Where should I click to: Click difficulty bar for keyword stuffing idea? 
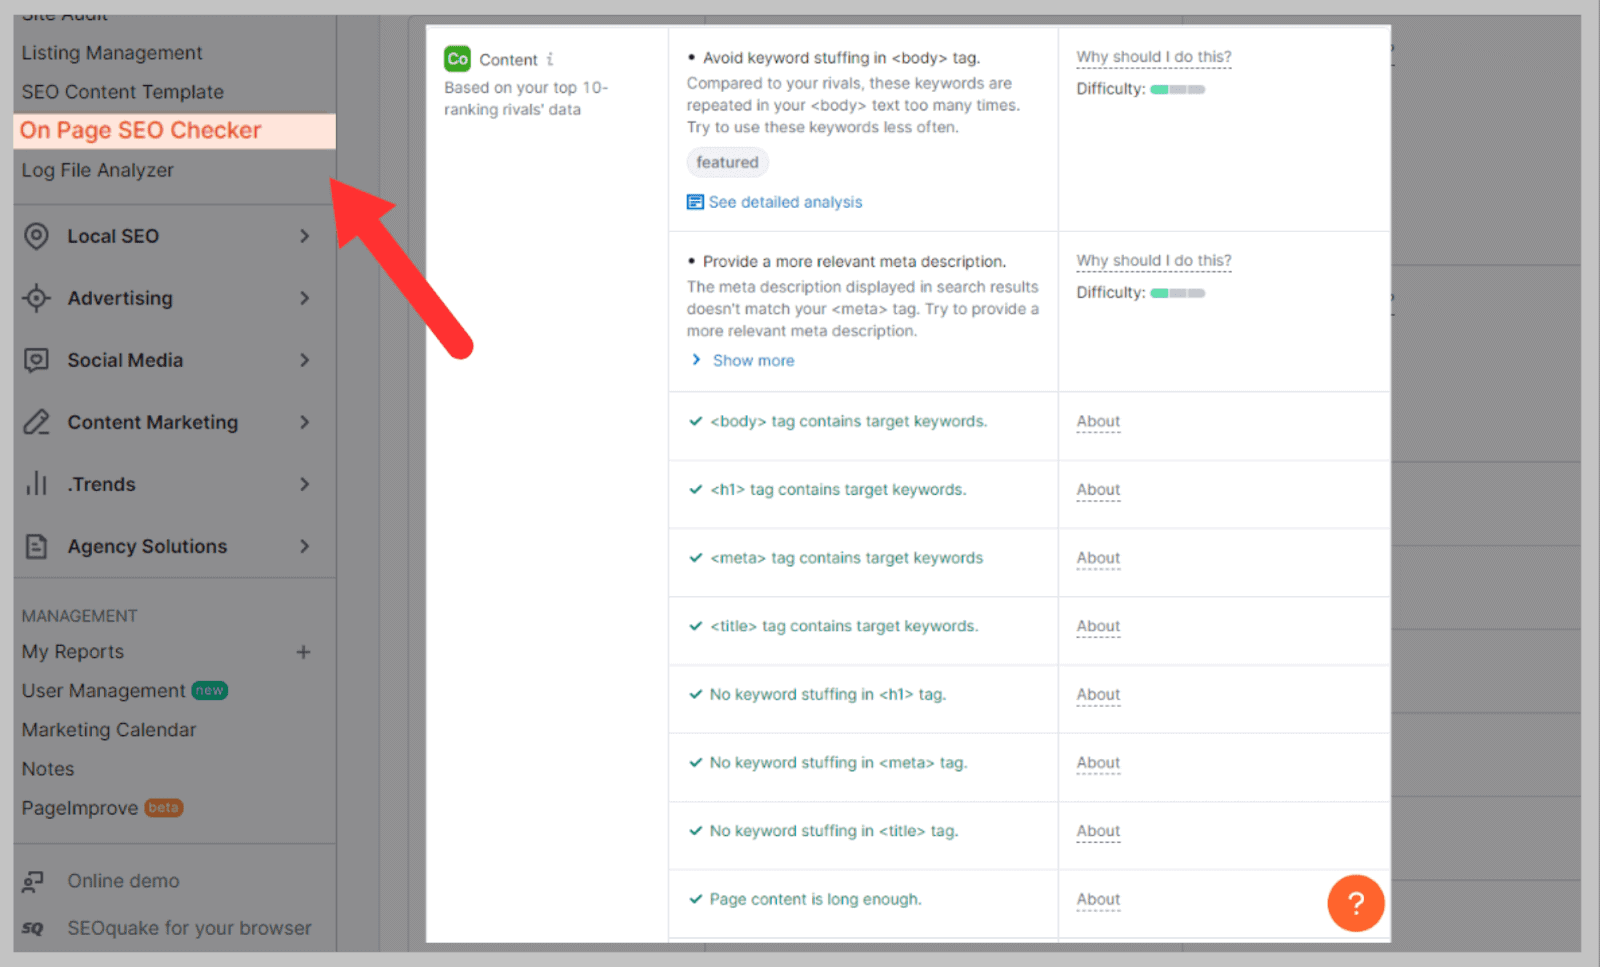point(1177,90)
